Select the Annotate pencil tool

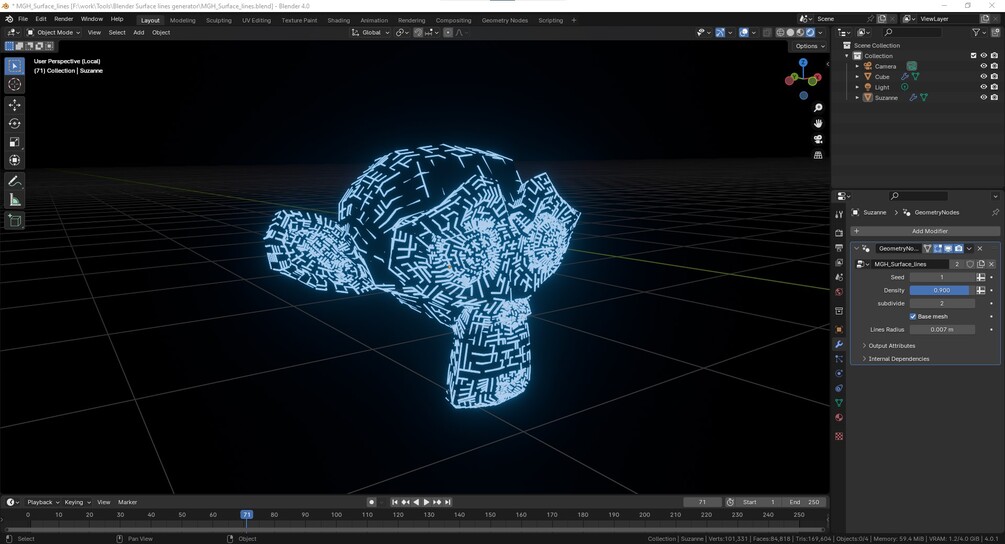pyautogui.click(x=14, y=181)
